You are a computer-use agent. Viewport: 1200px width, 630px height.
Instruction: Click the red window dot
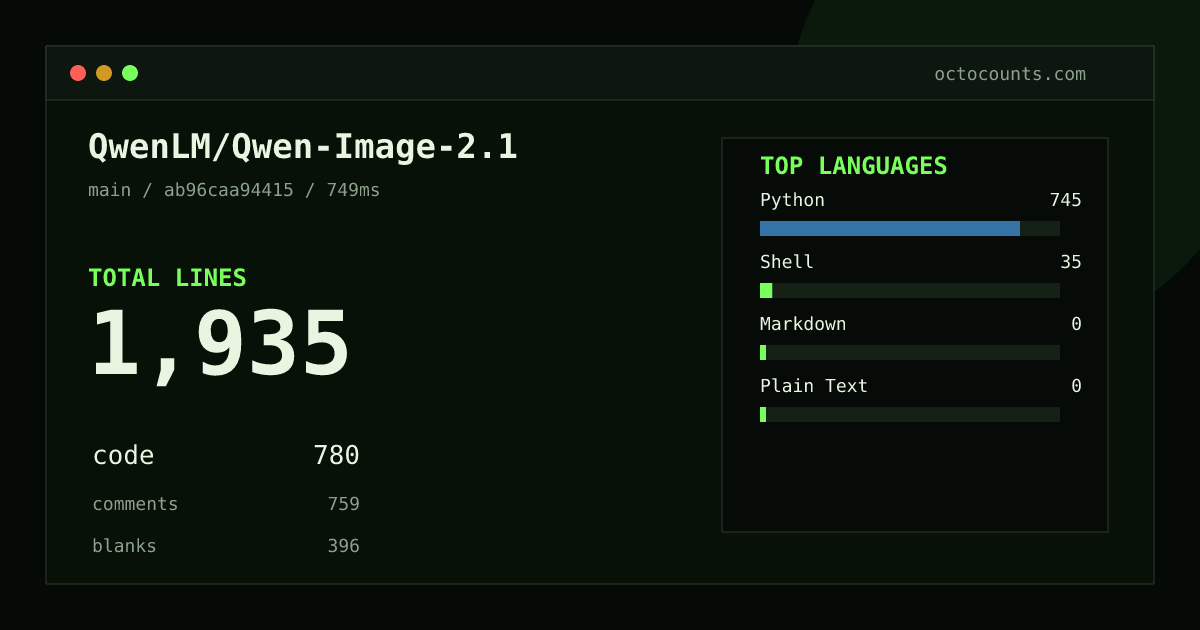pyautogui.click(x=78, y=73)
